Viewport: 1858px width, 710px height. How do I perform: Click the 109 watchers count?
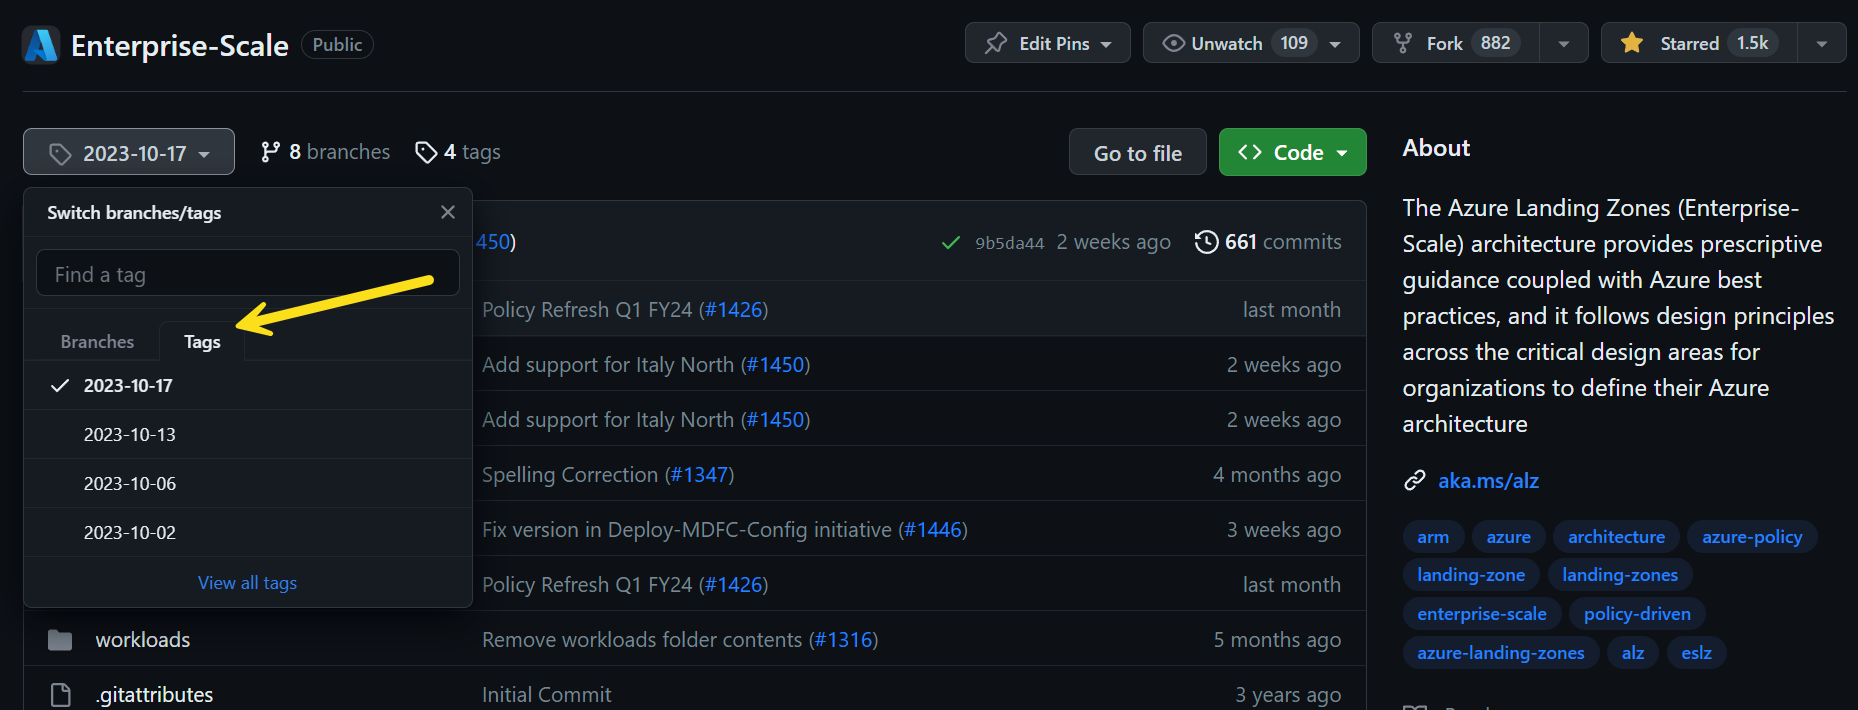click(x=1294, y=43)
